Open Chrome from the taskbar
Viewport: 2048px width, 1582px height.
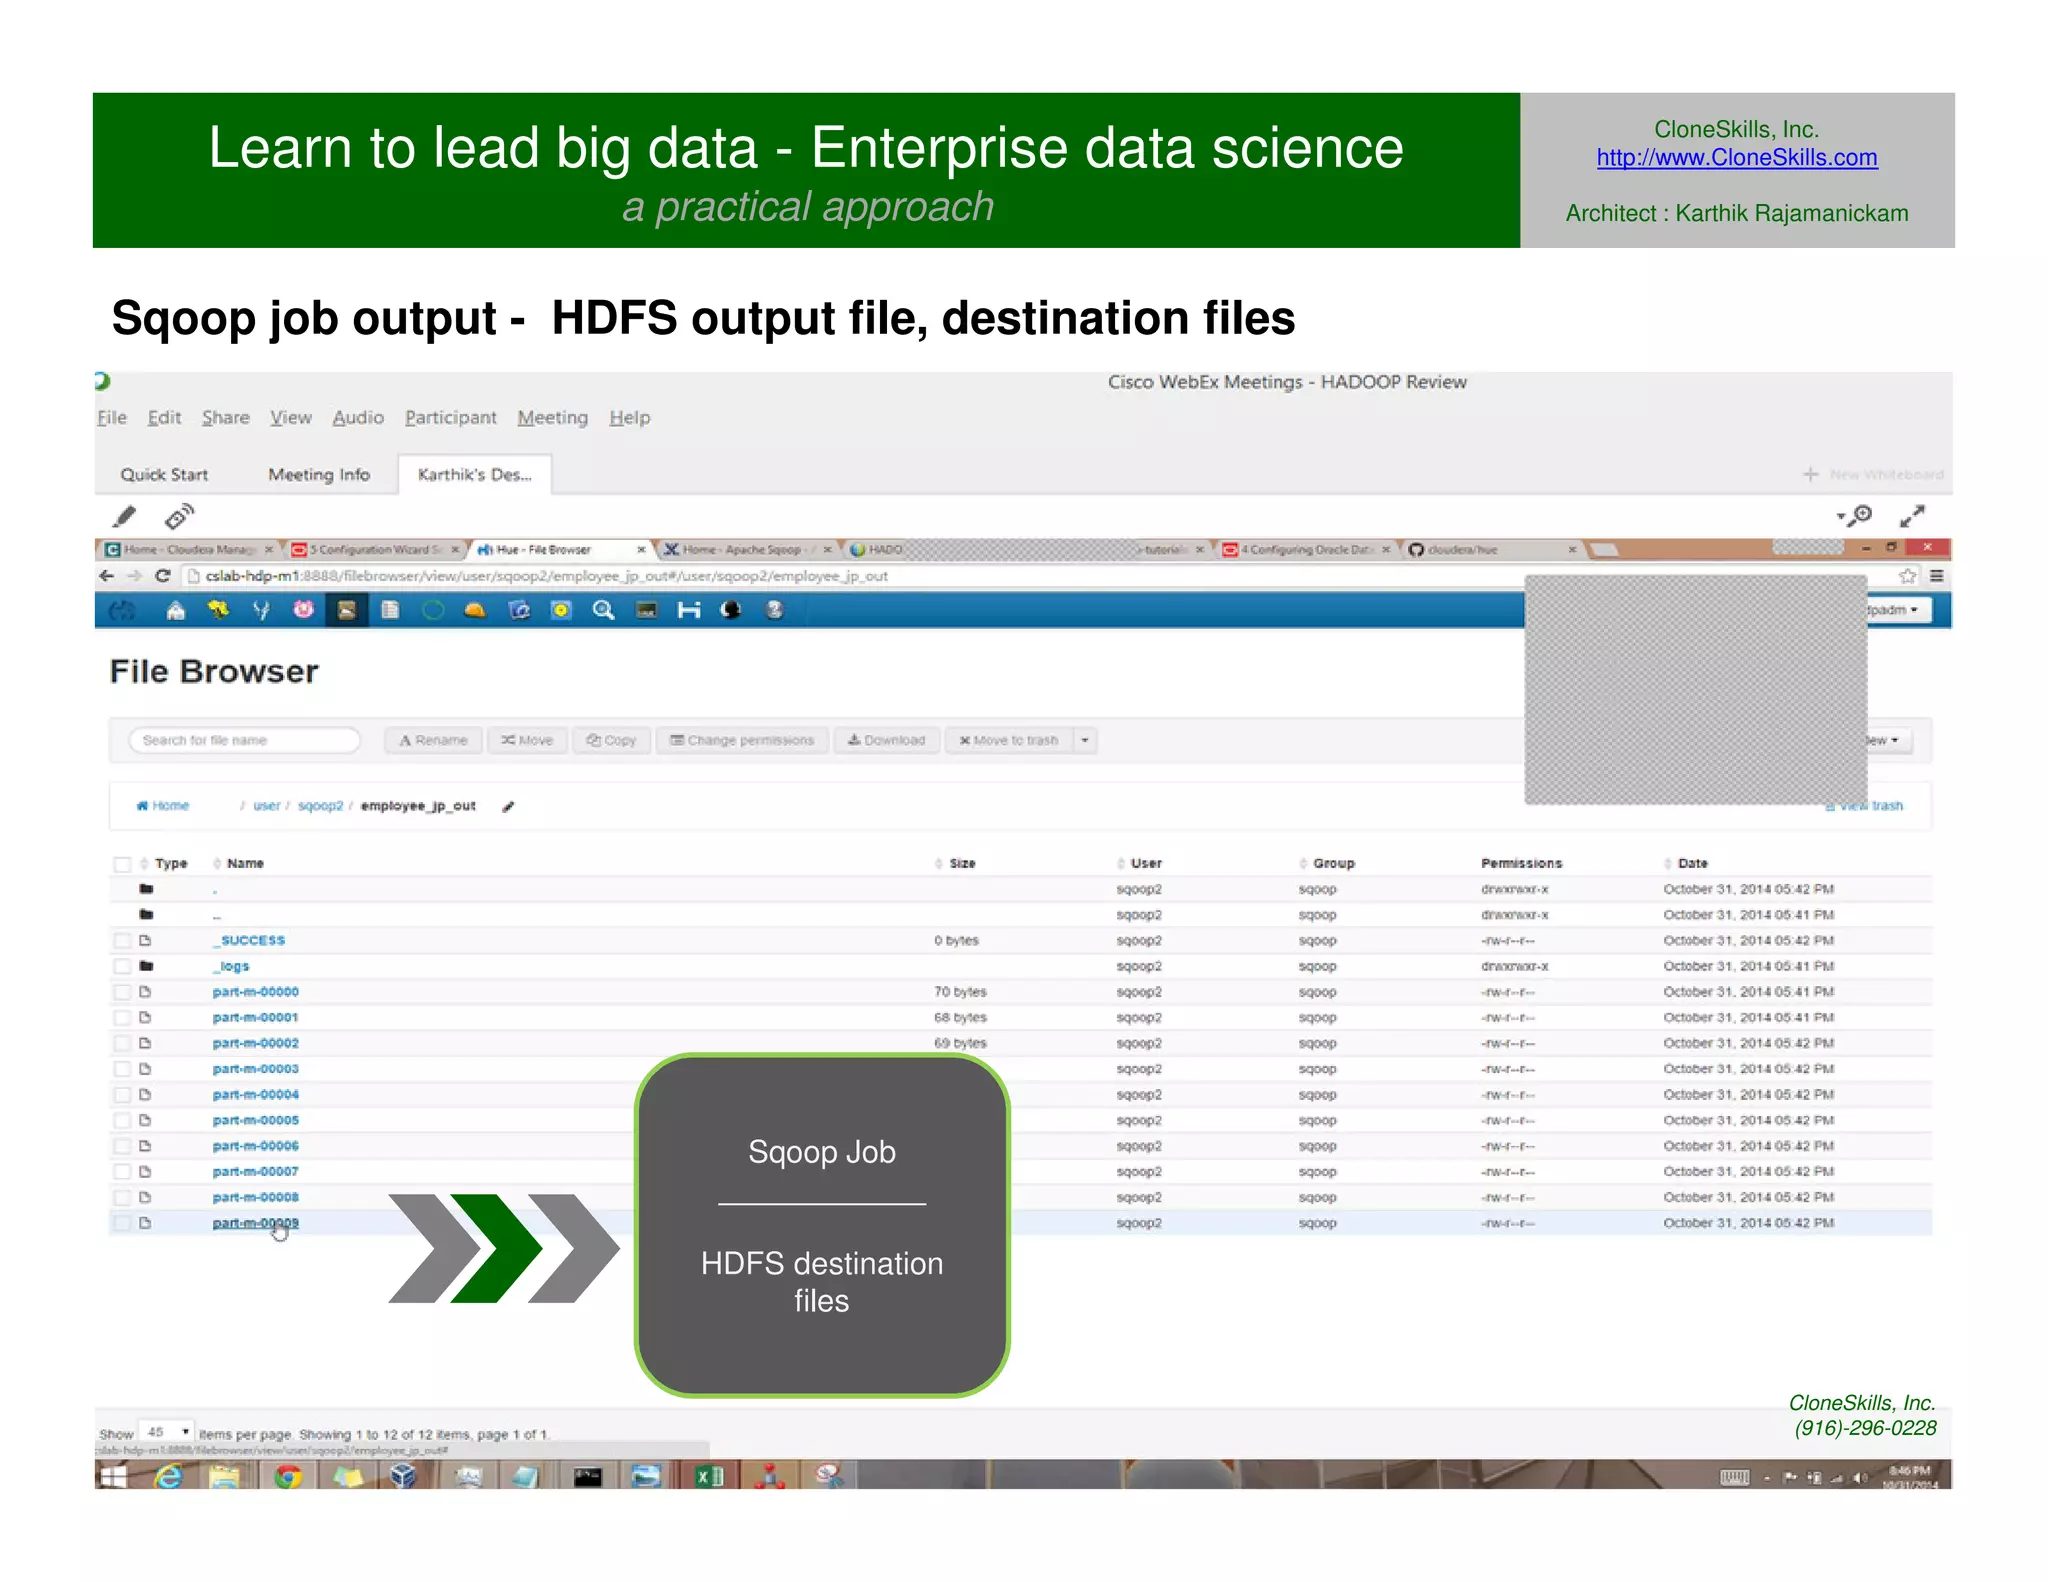click(288, 1476)
